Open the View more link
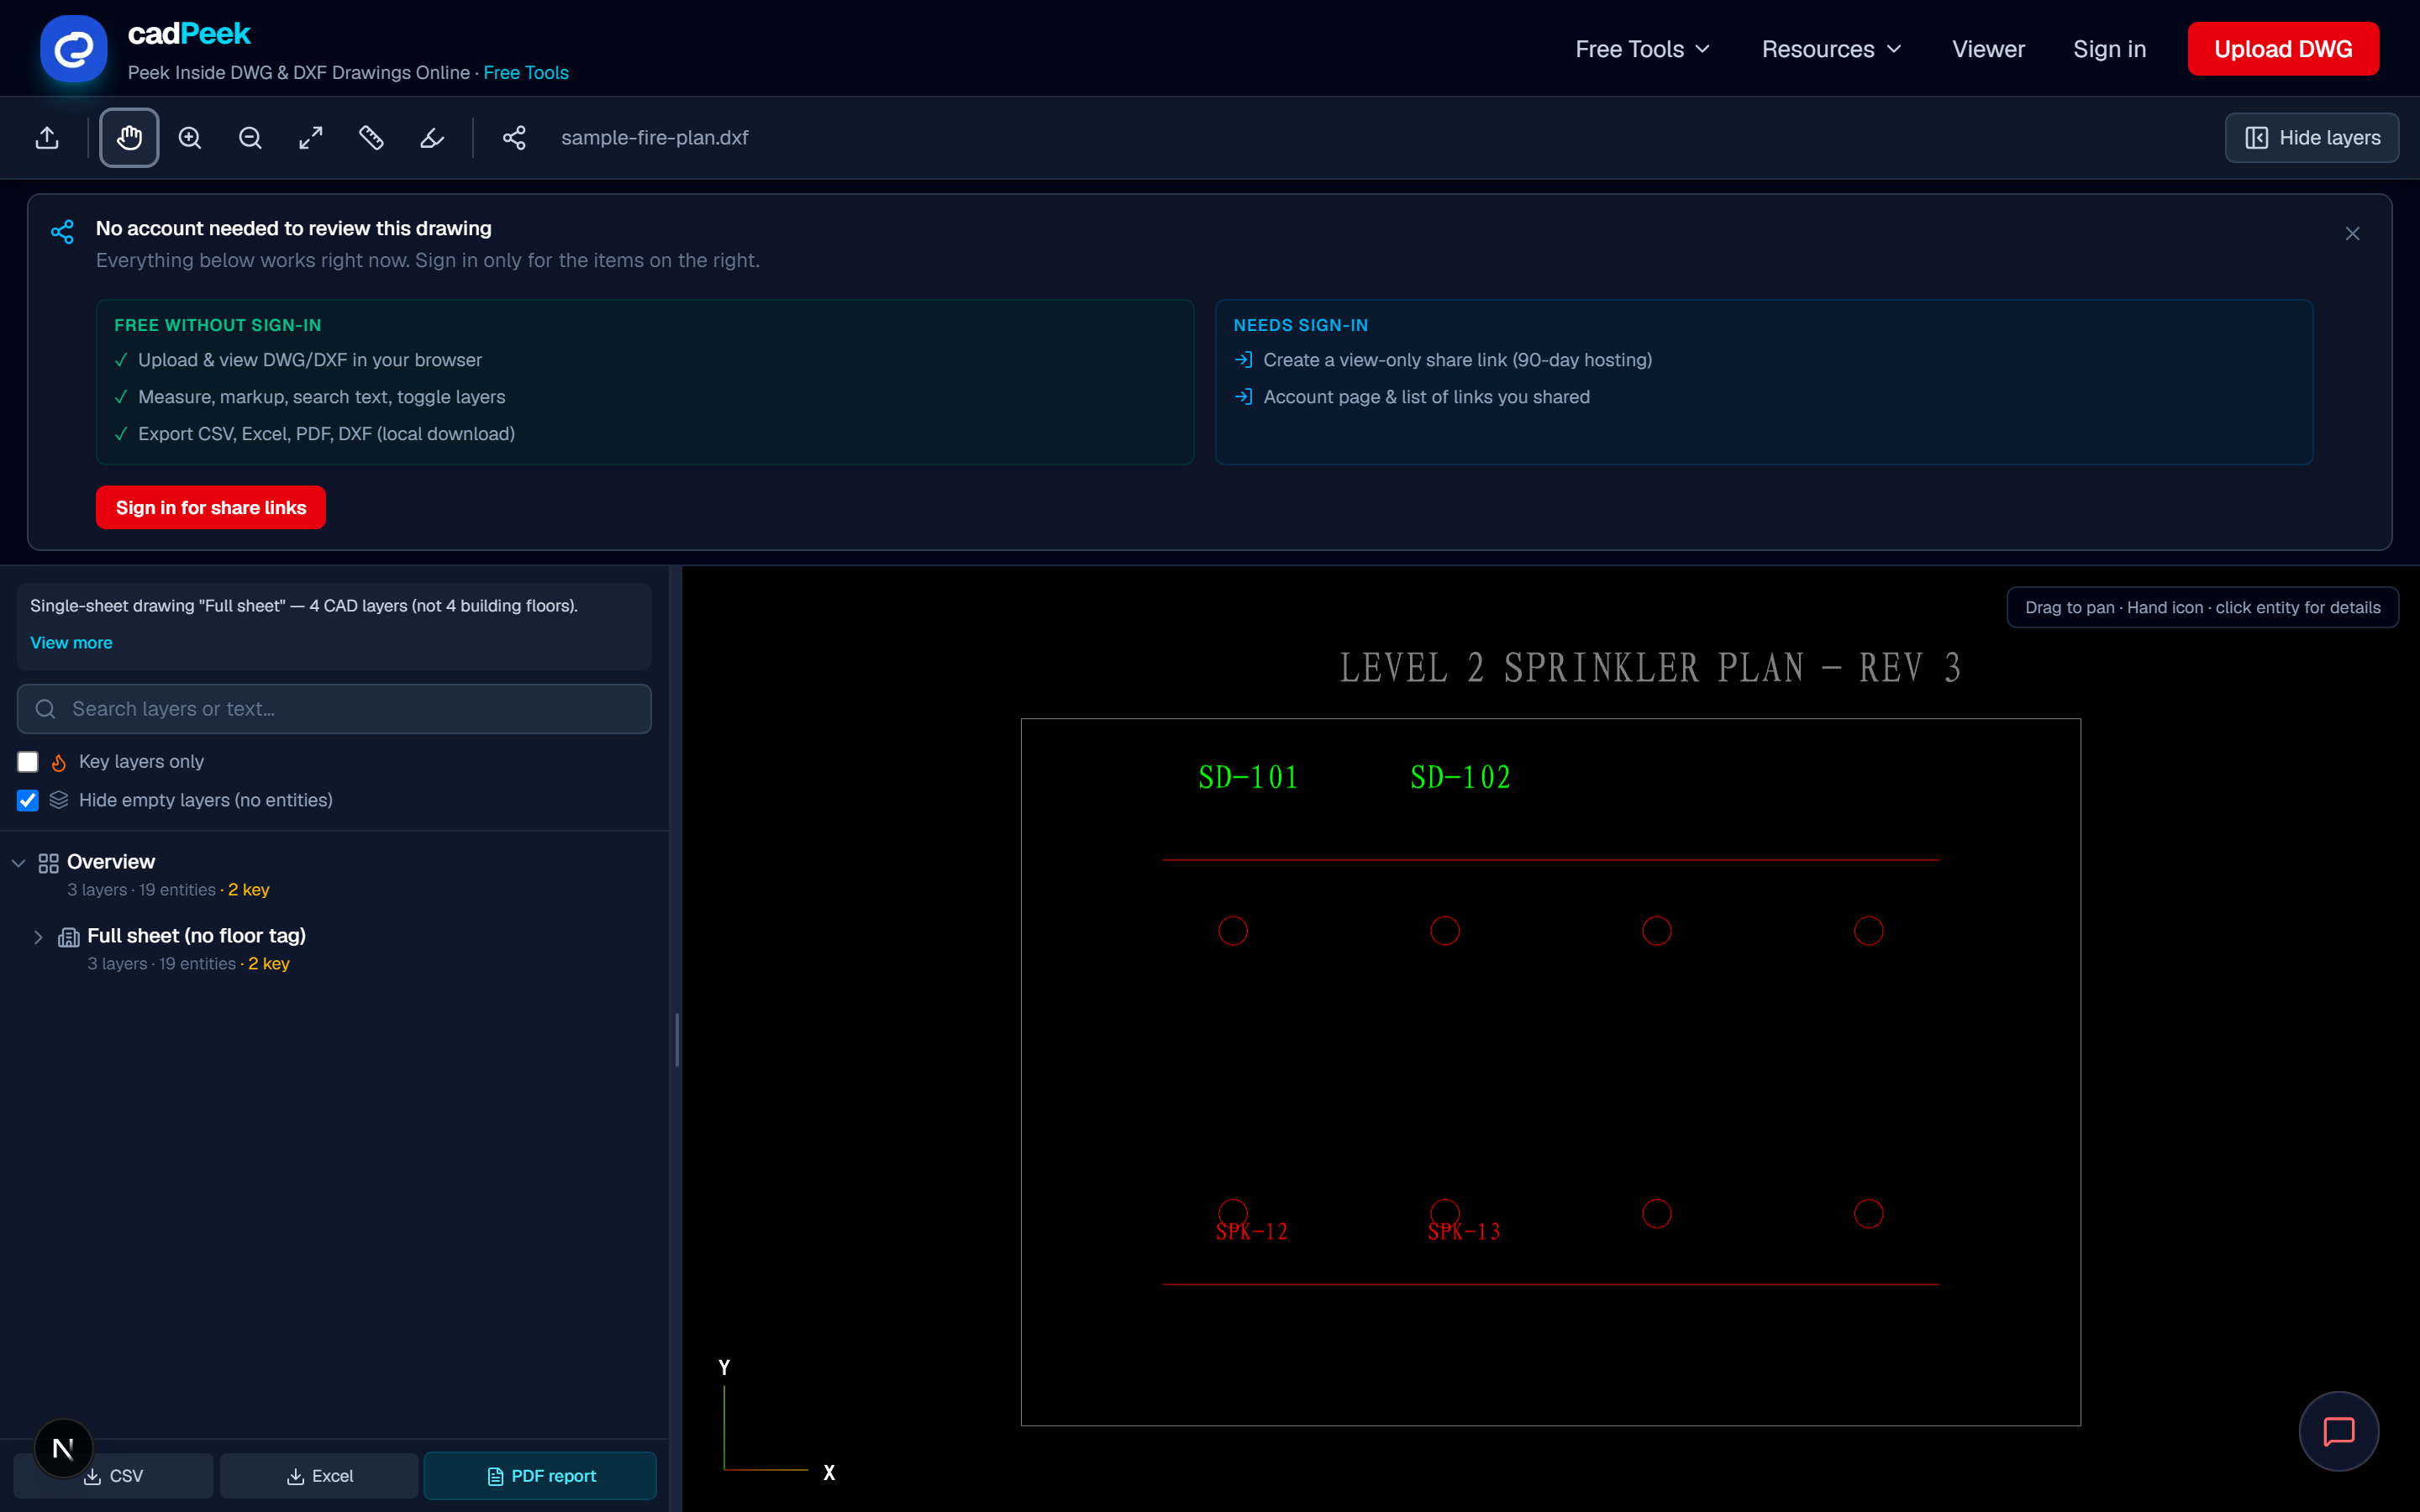2420x1512 pixels. [x=71, y=643]
